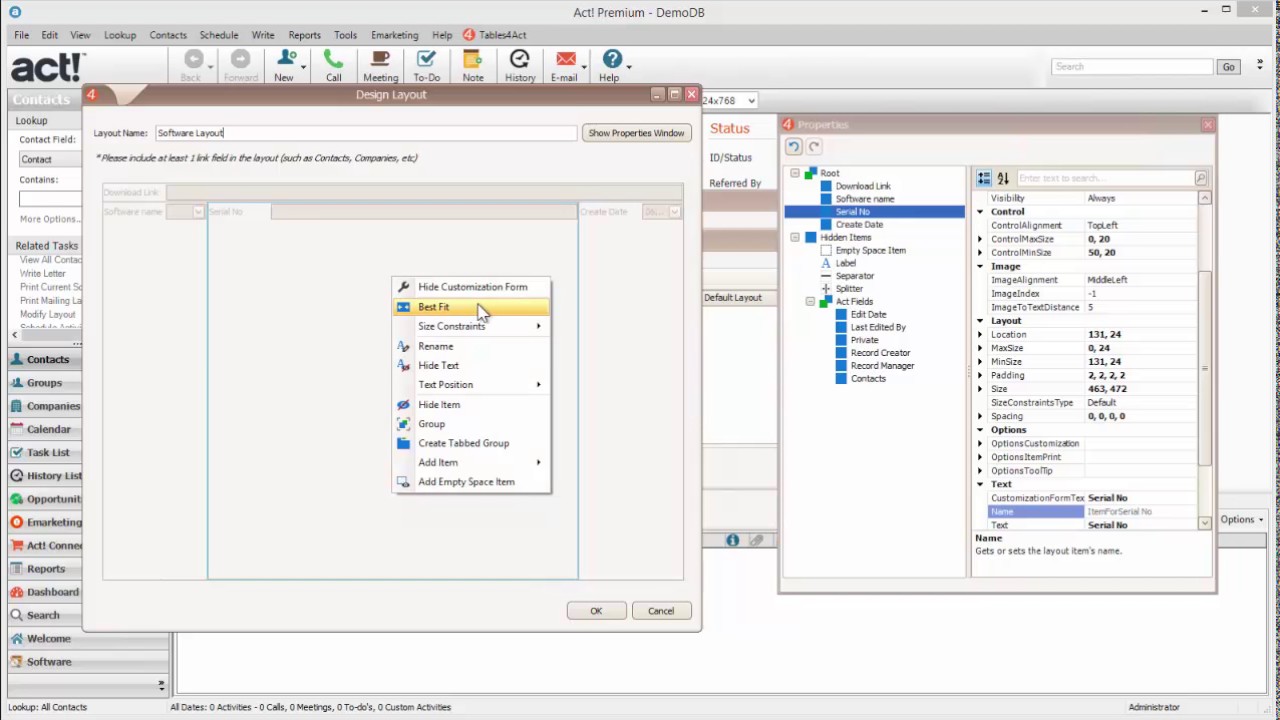
Task: Click Undo in the Properties window
Action: point(793,147)
